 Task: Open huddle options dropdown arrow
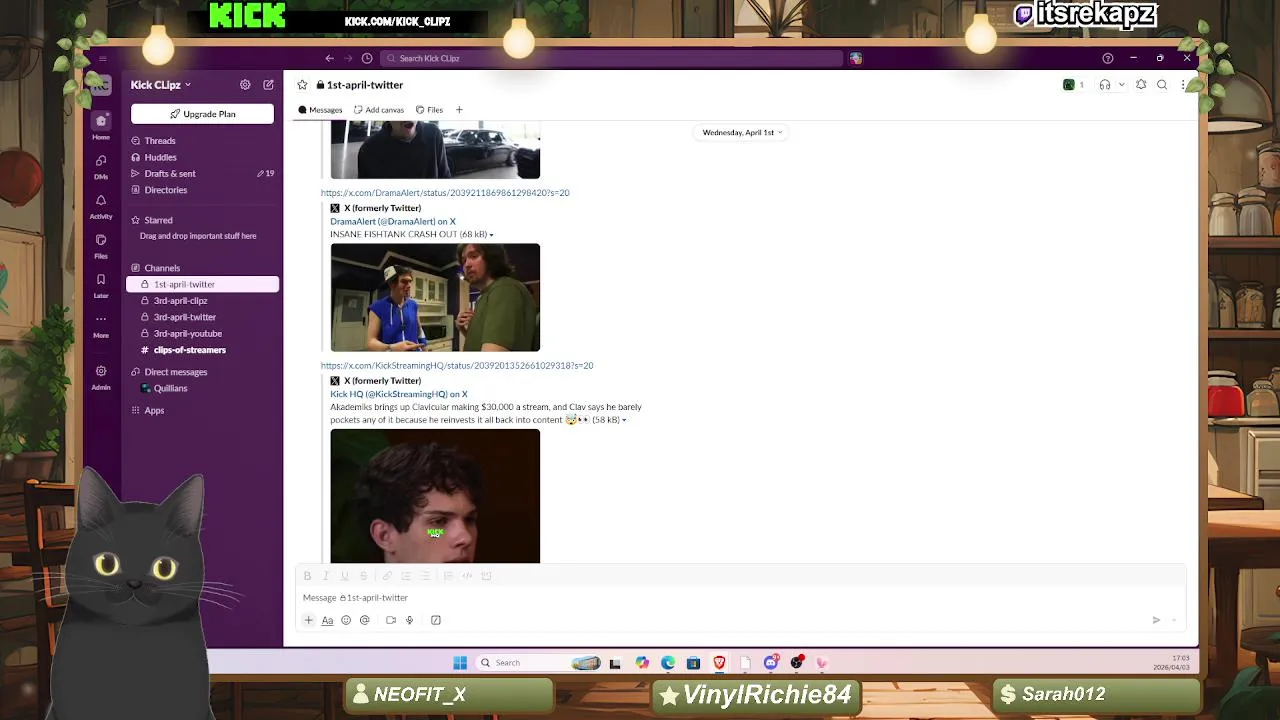(1121, 85)
